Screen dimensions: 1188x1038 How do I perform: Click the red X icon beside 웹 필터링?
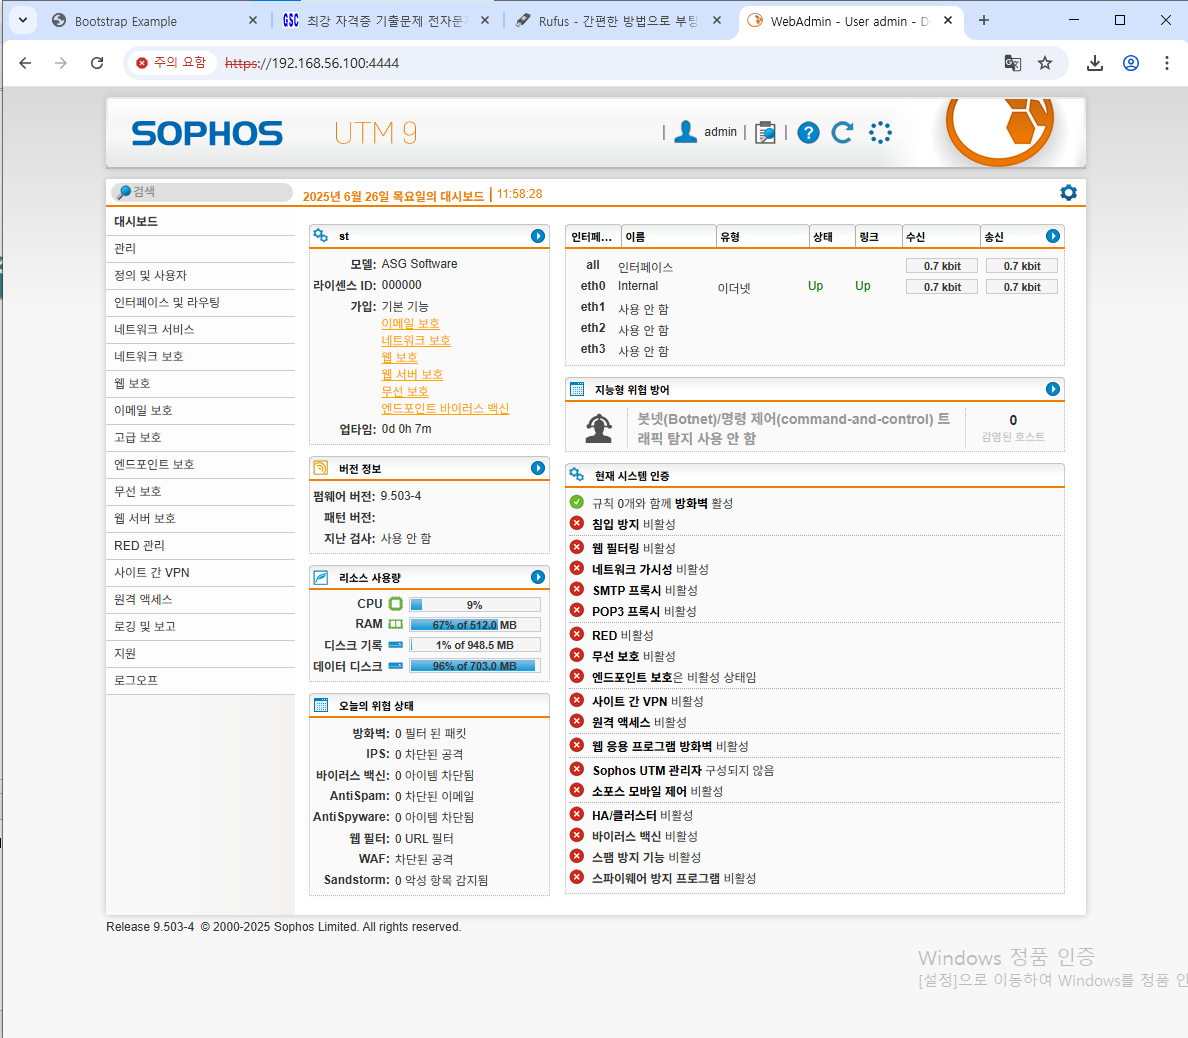click(x=577, y=547)
